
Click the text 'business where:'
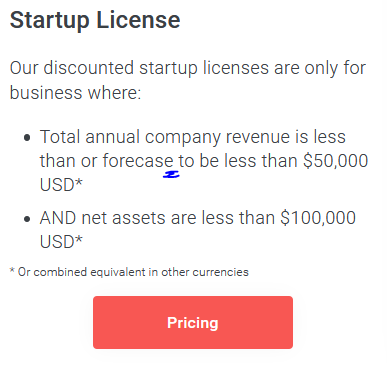(x=75, y=92)
